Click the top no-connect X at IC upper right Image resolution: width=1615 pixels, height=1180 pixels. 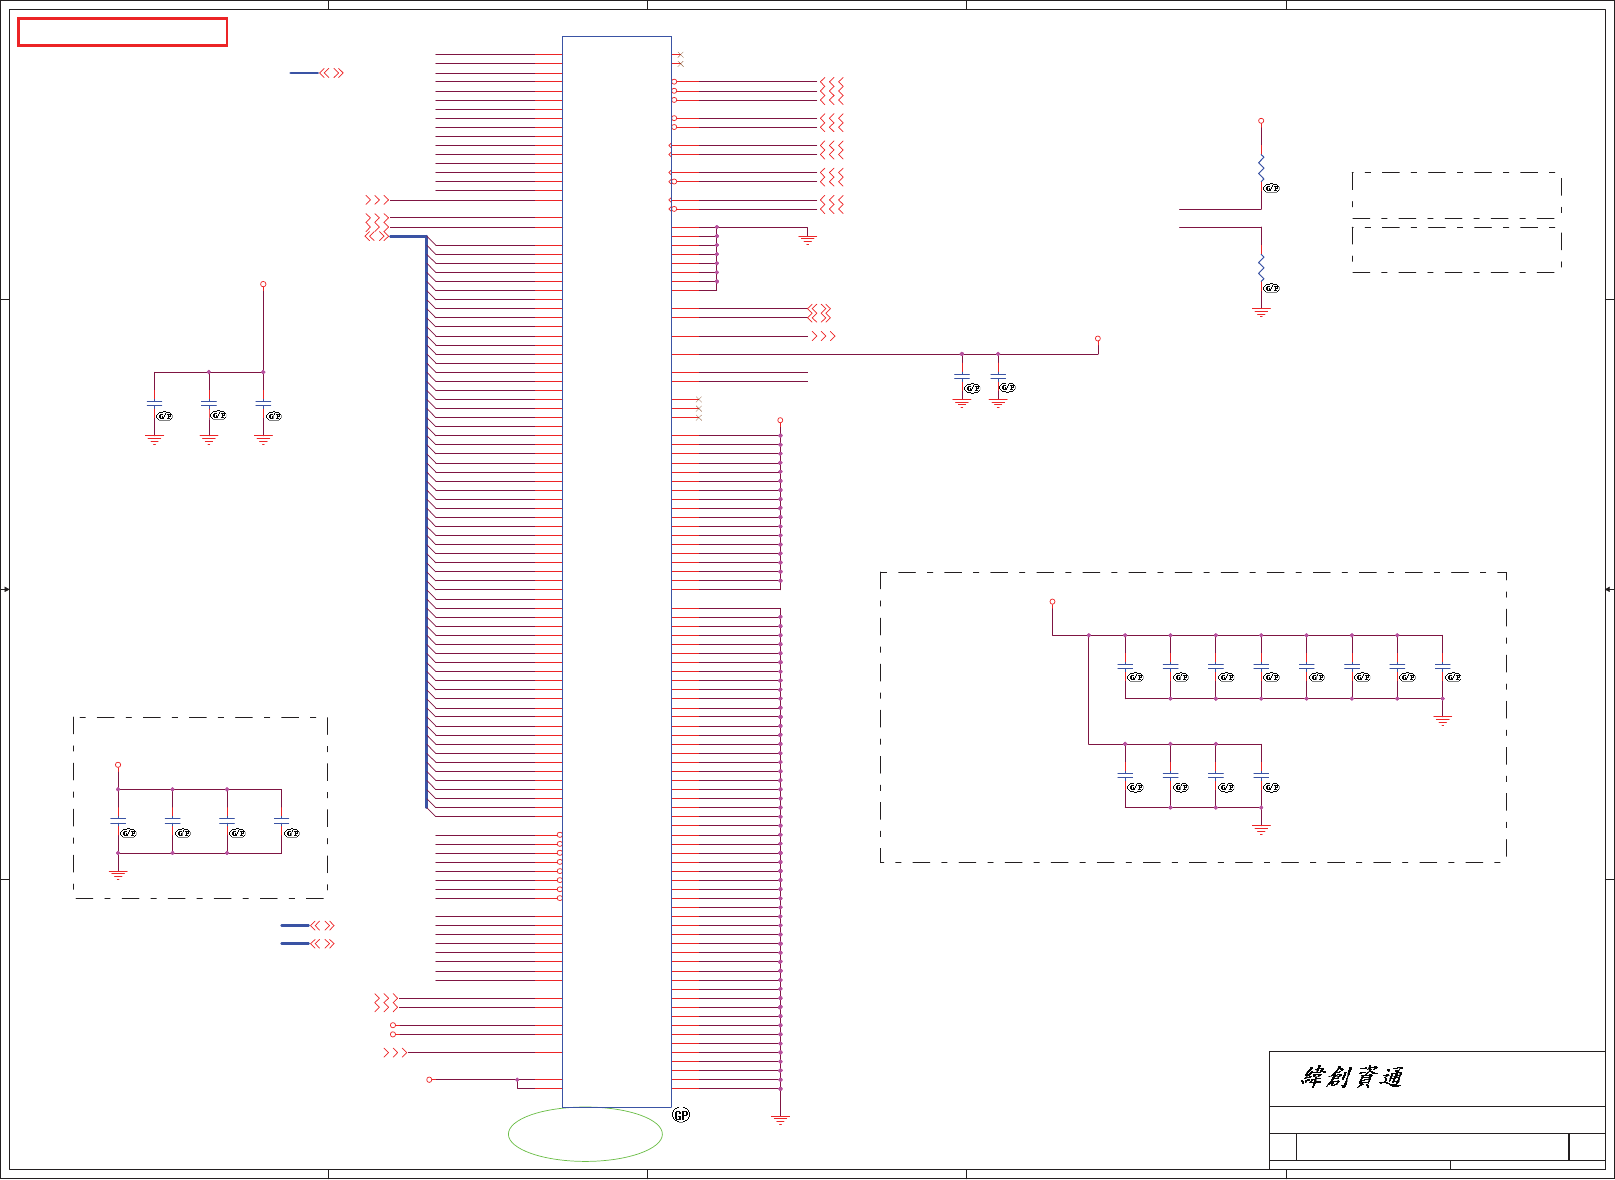[680, 54]
